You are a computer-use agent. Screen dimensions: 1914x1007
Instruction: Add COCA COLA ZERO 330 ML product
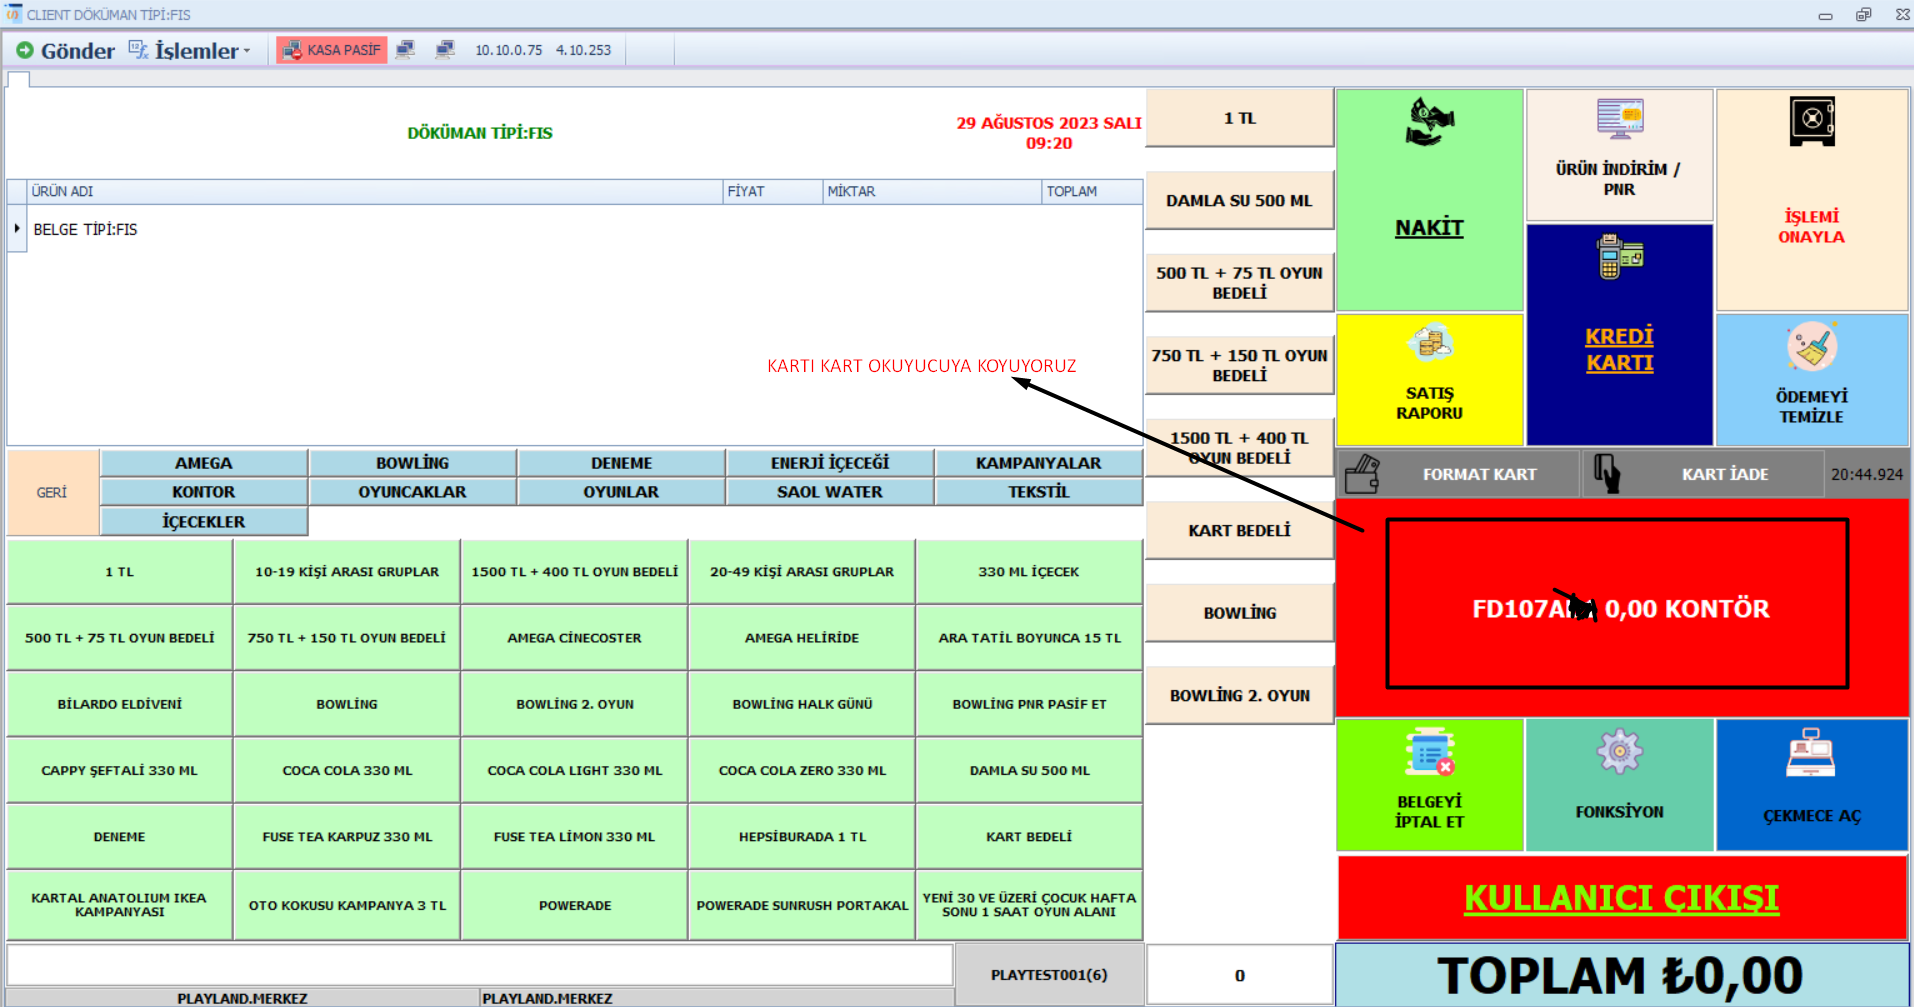click(802, 771)
